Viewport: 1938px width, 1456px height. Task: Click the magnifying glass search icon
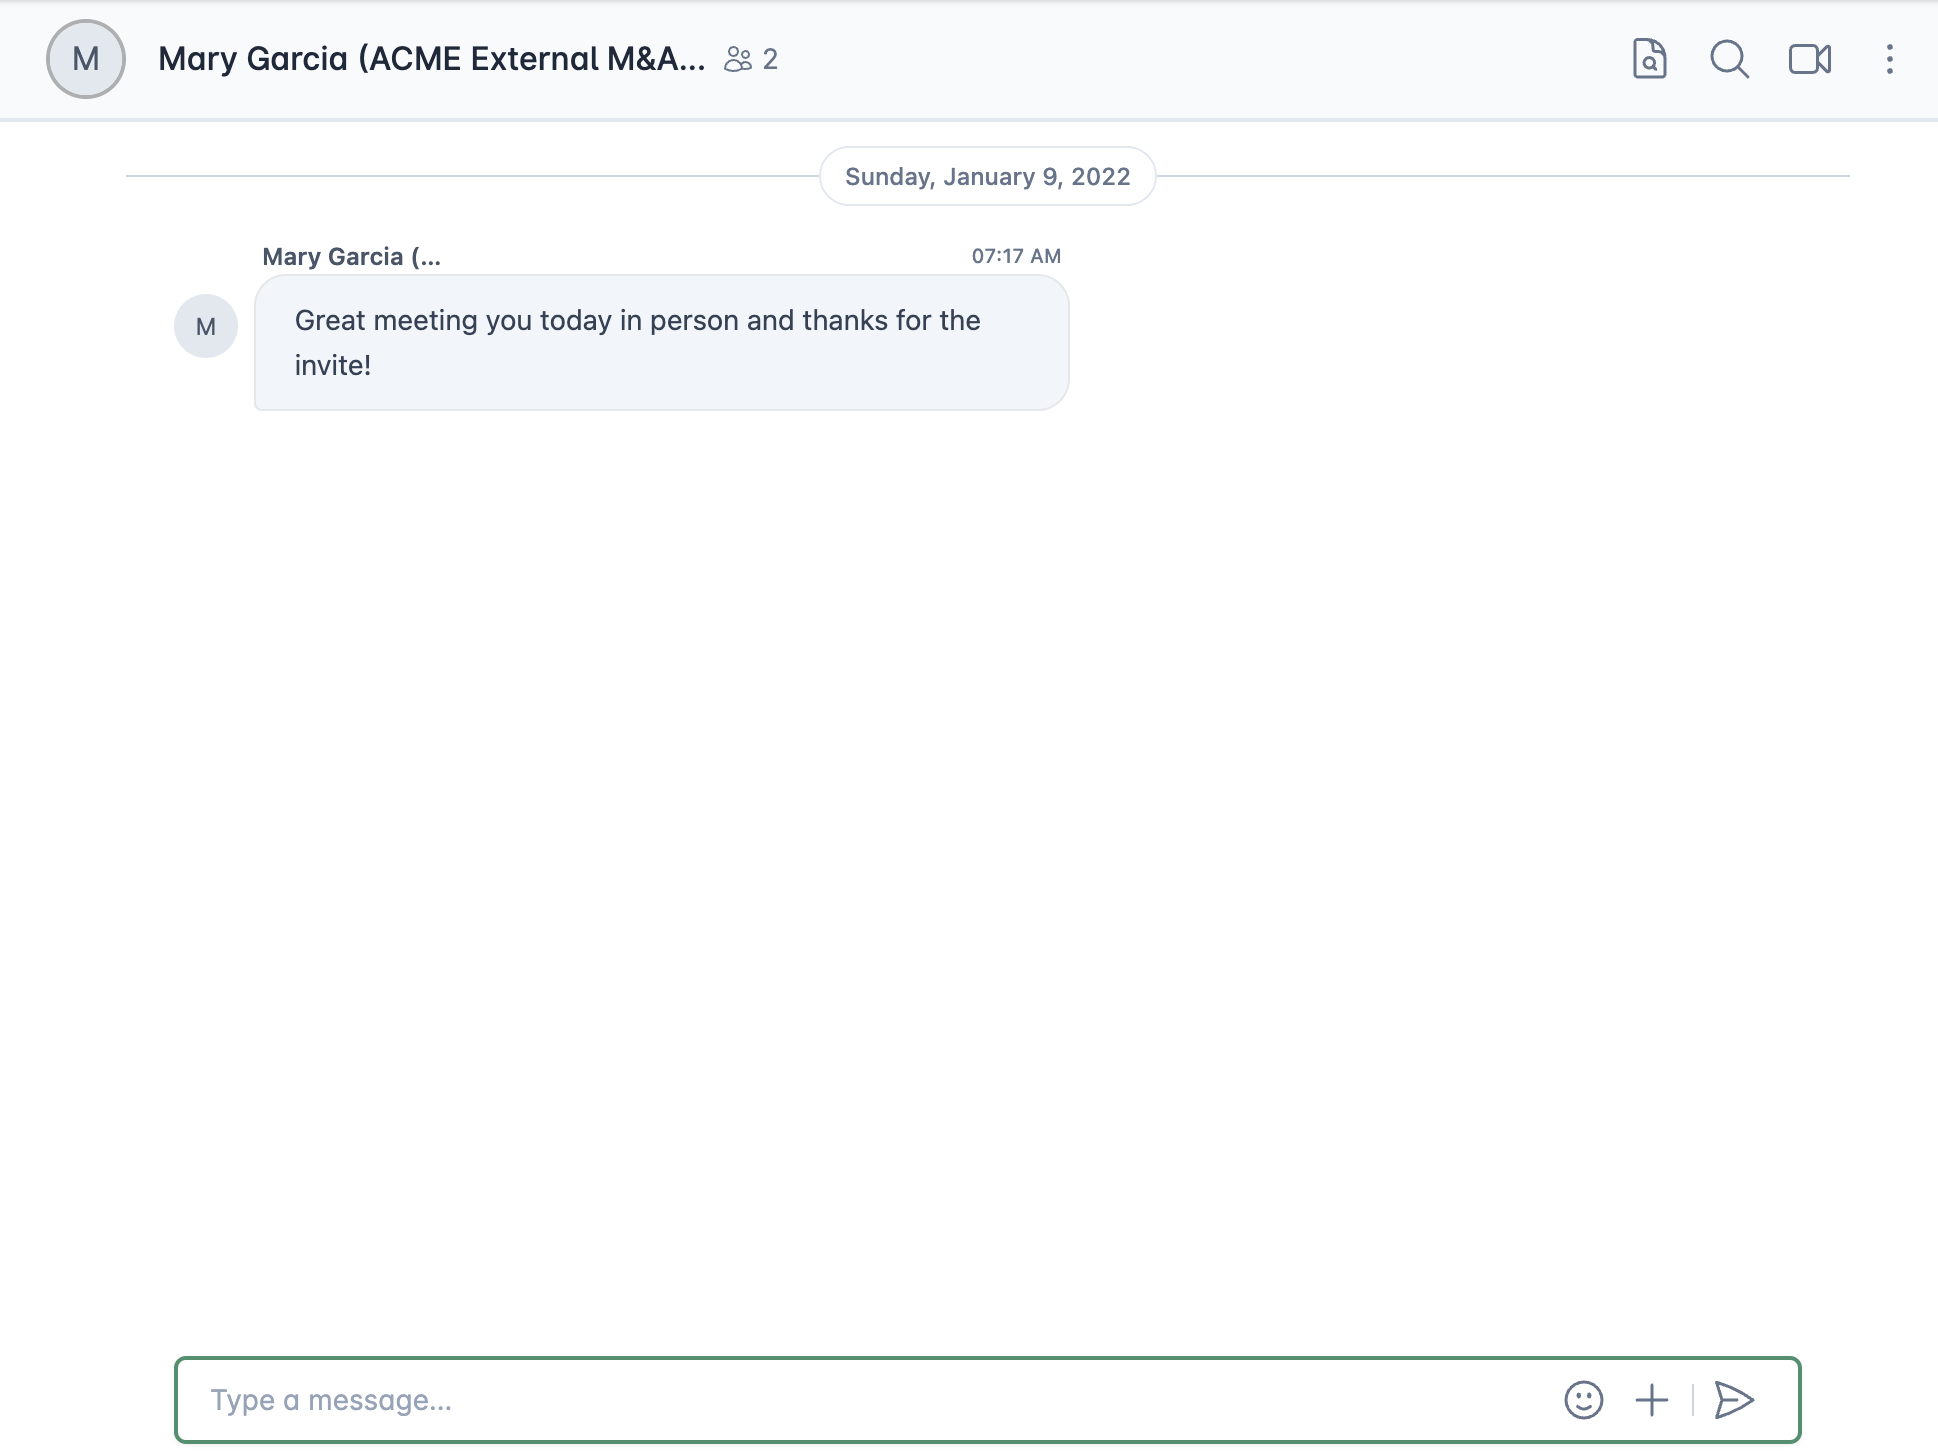(1729, 59)
